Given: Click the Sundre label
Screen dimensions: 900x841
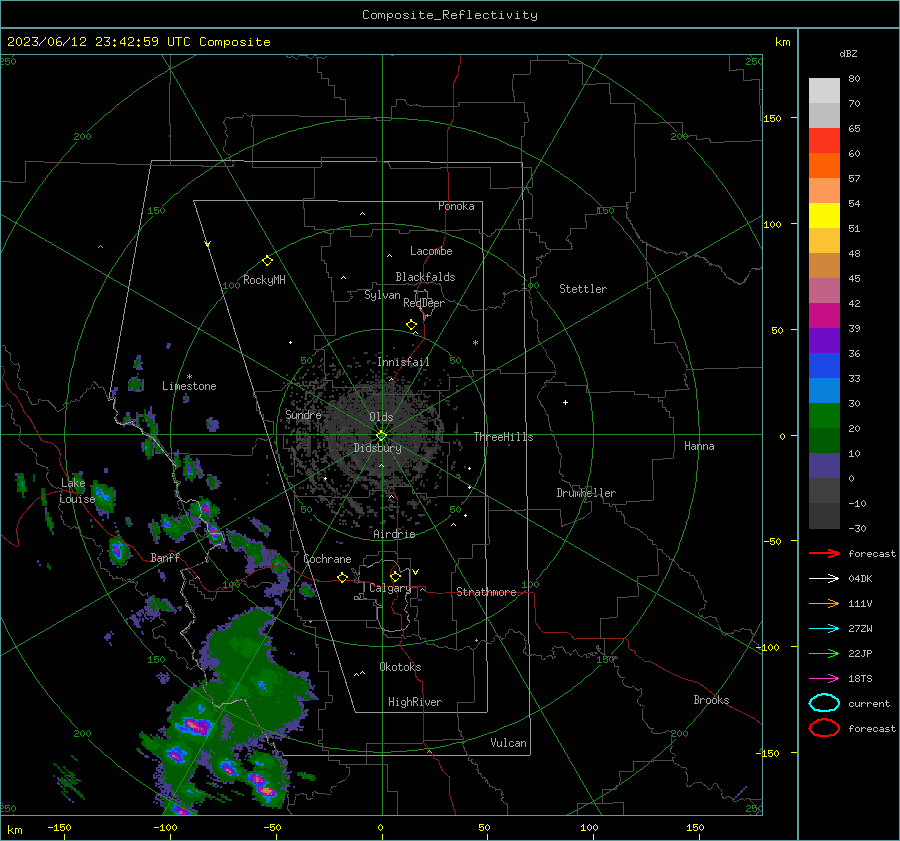Looking at the screenshot, I should [303, 415].
